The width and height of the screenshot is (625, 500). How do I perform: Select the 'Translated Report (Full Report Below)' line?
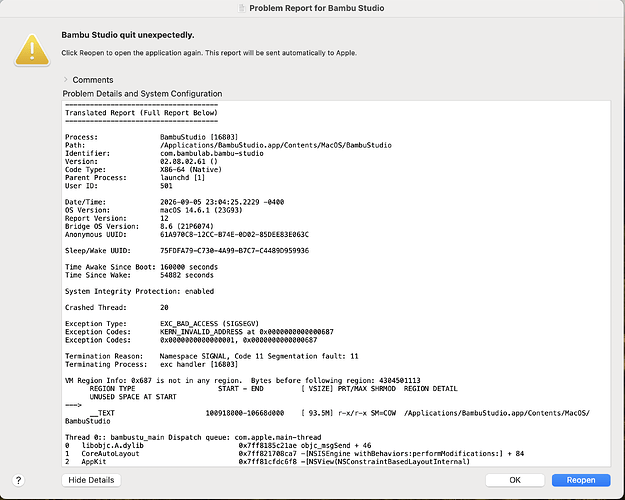(141, 113)
